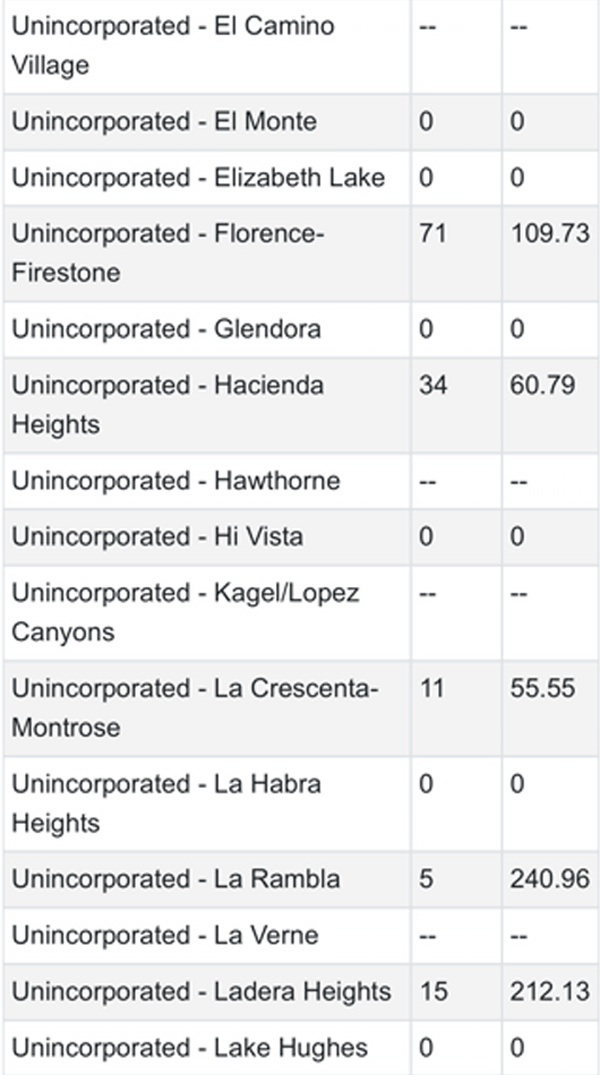Click the 60.79 rate cell

pyautogui.click(x=551, y=404)
